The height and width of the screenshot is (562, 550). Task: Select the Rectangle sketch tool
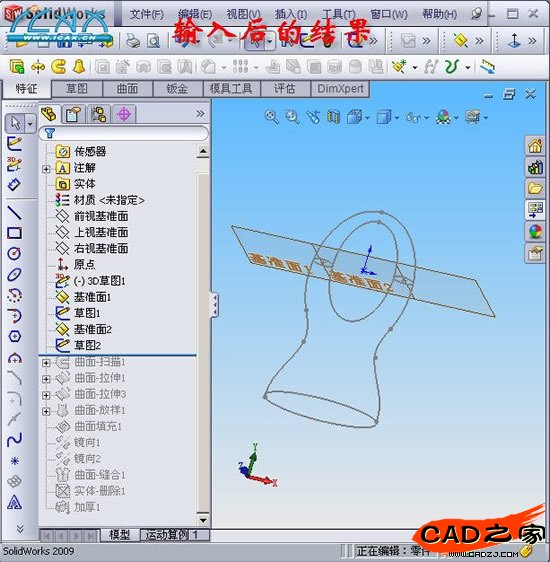point(14,233)
